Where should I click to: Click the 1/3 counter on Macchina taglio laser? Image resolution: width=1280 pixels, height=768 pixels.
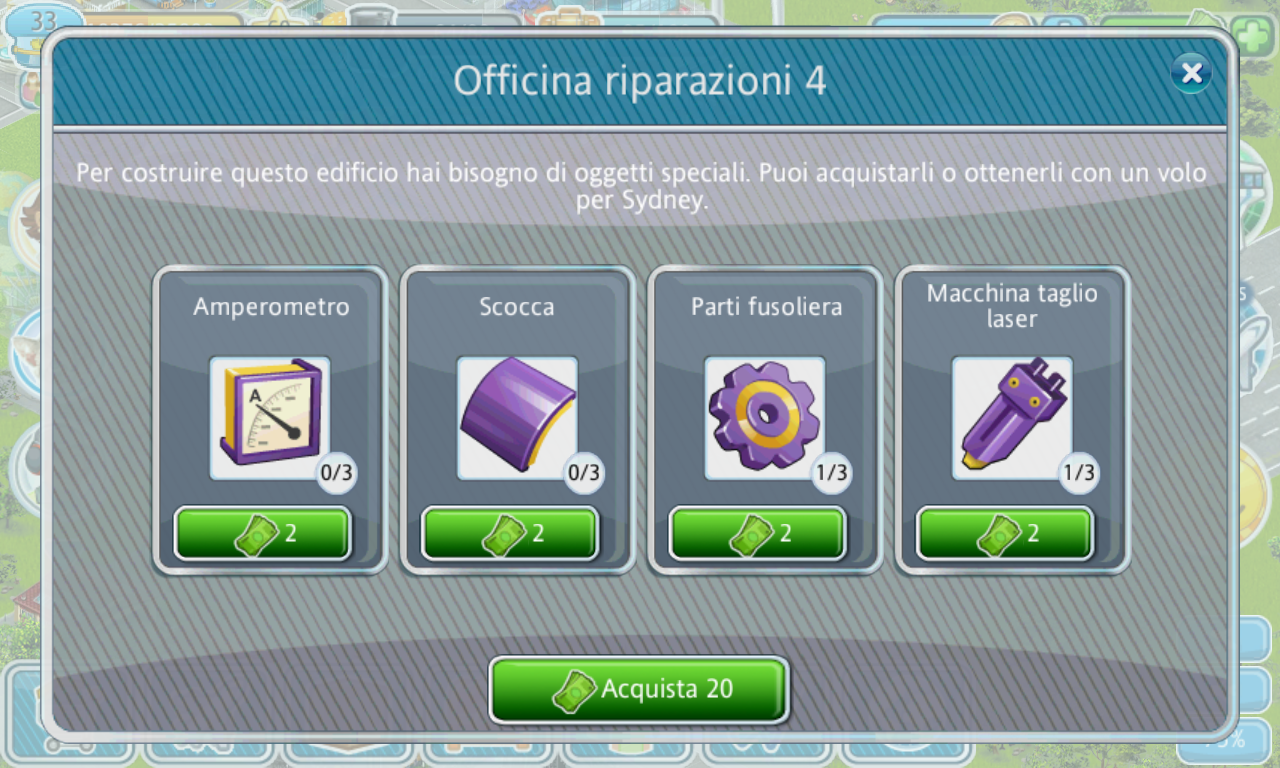click(x=1079, y=473)
